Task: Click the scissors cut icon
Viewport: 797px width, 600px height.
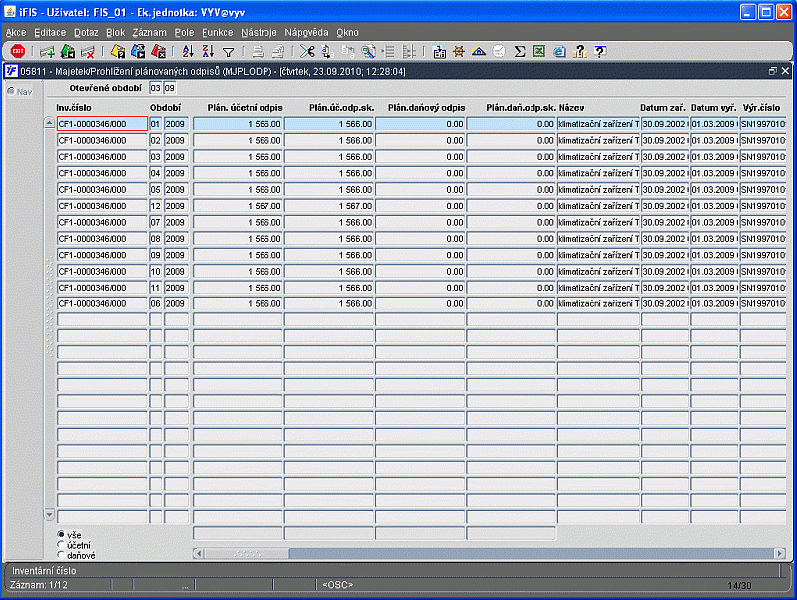Action: coord(306,51)
